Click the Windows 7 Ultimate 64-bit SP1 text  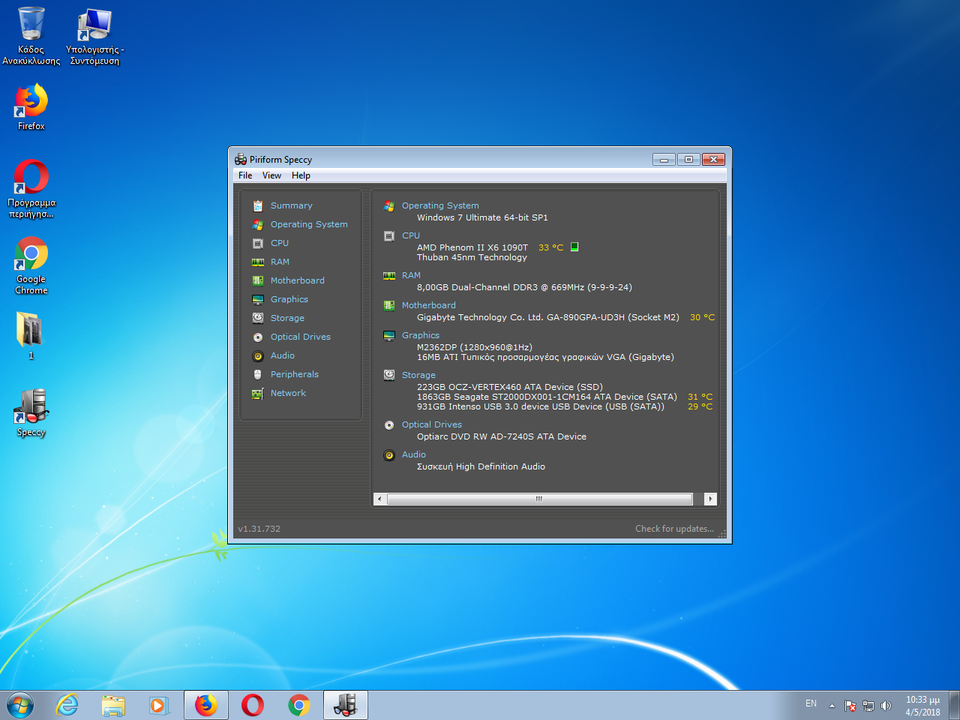[482, 218]
